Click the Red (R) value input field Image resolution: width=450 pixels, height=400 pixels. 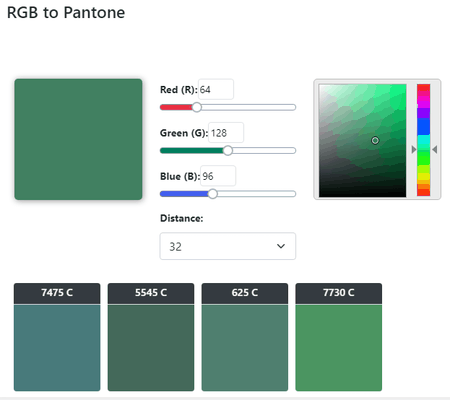coord(216,89)
